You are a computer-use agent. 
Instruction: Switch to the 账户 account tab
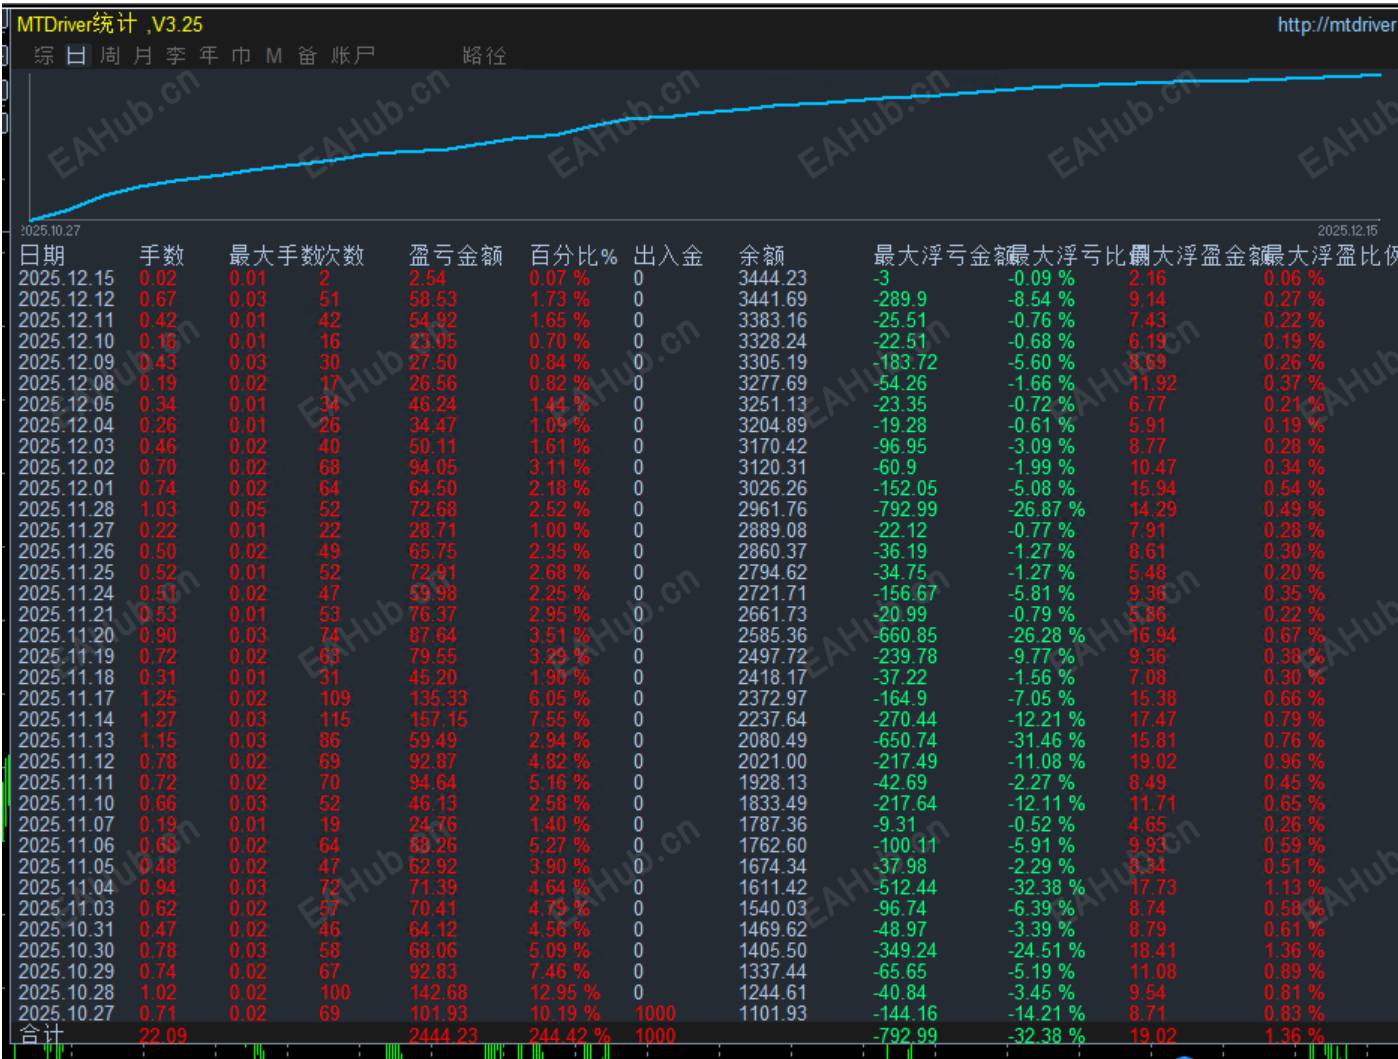tap(353, 55)
